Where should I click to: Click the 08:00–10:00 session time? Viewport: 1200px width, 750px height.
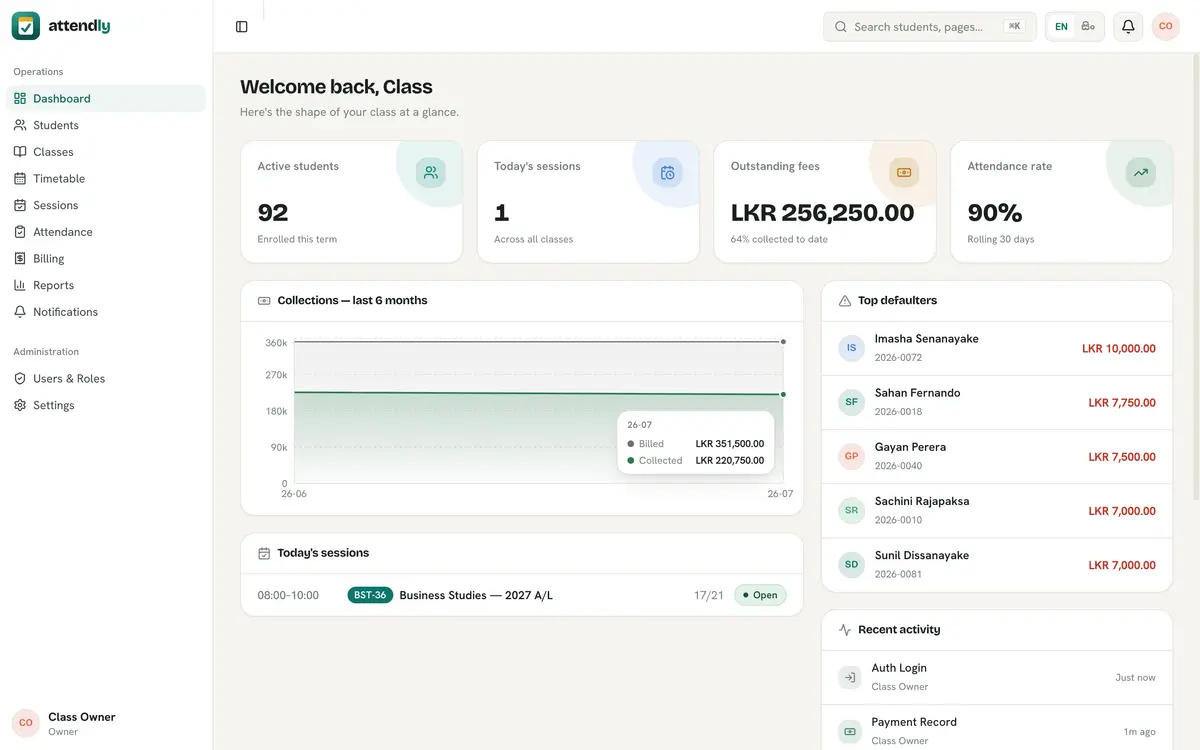[x=288, y=595]
